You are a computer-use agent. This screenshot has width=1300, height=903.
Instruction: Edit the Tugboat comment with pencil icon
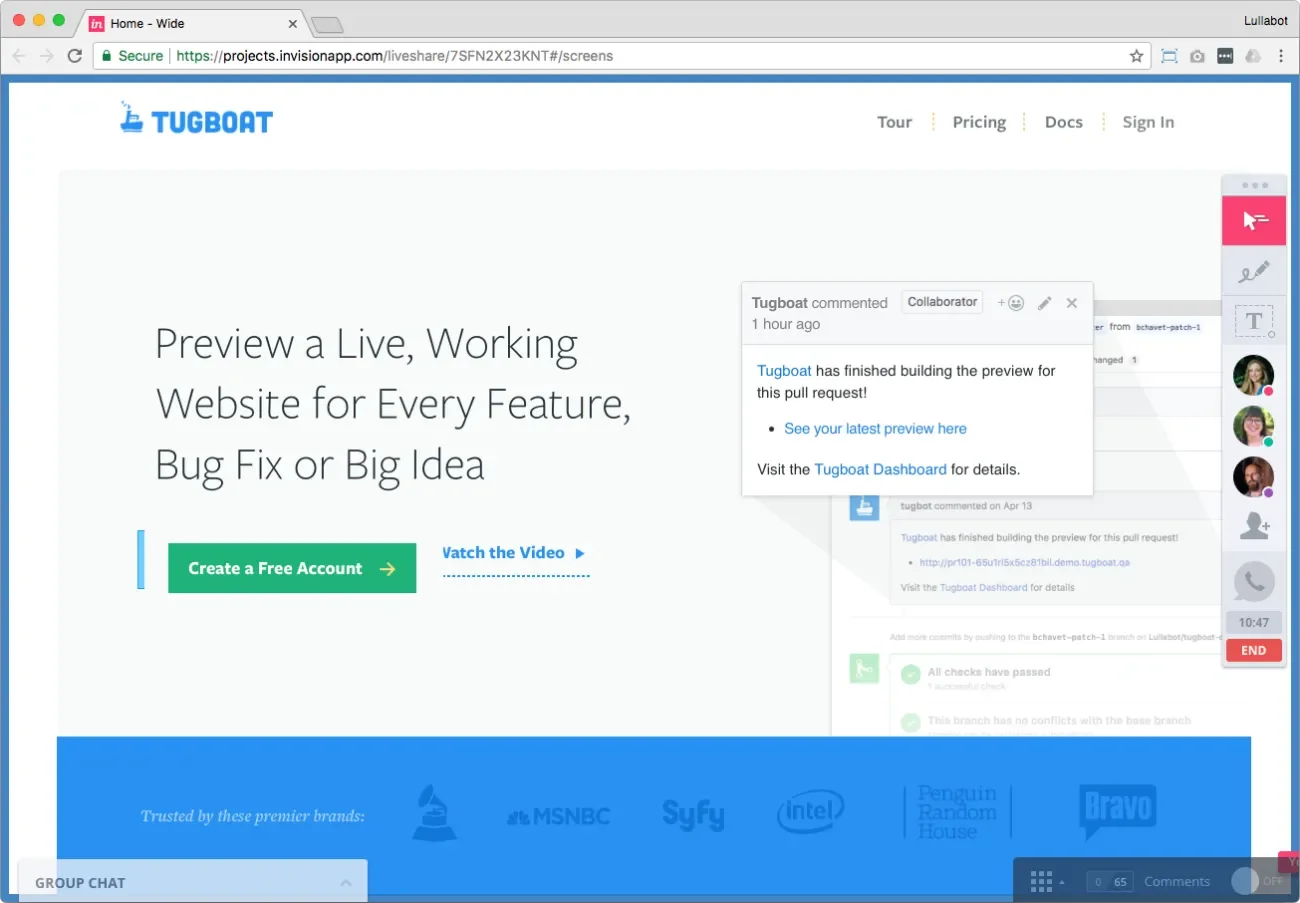click(x=1044, y=303)
